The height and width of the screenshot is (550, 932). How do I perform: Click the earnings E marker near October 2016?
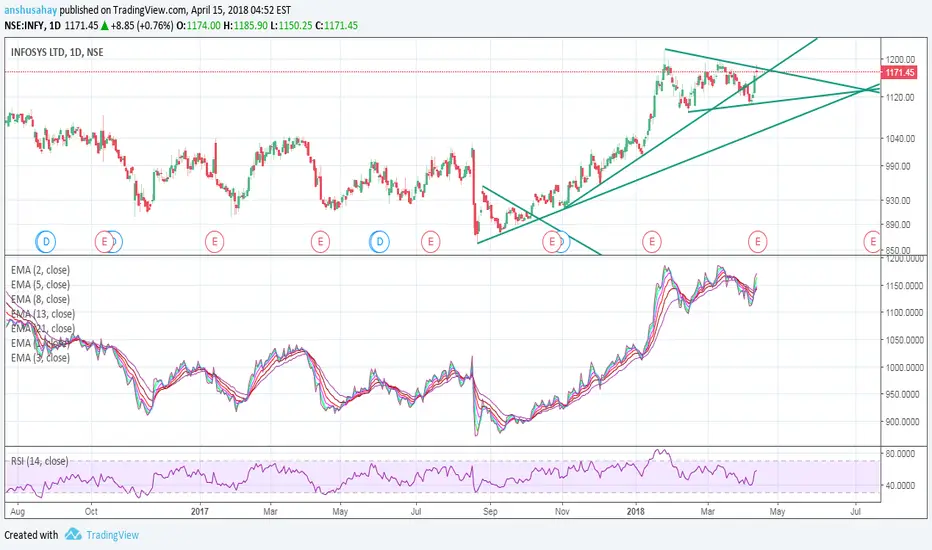pos(105,242)
